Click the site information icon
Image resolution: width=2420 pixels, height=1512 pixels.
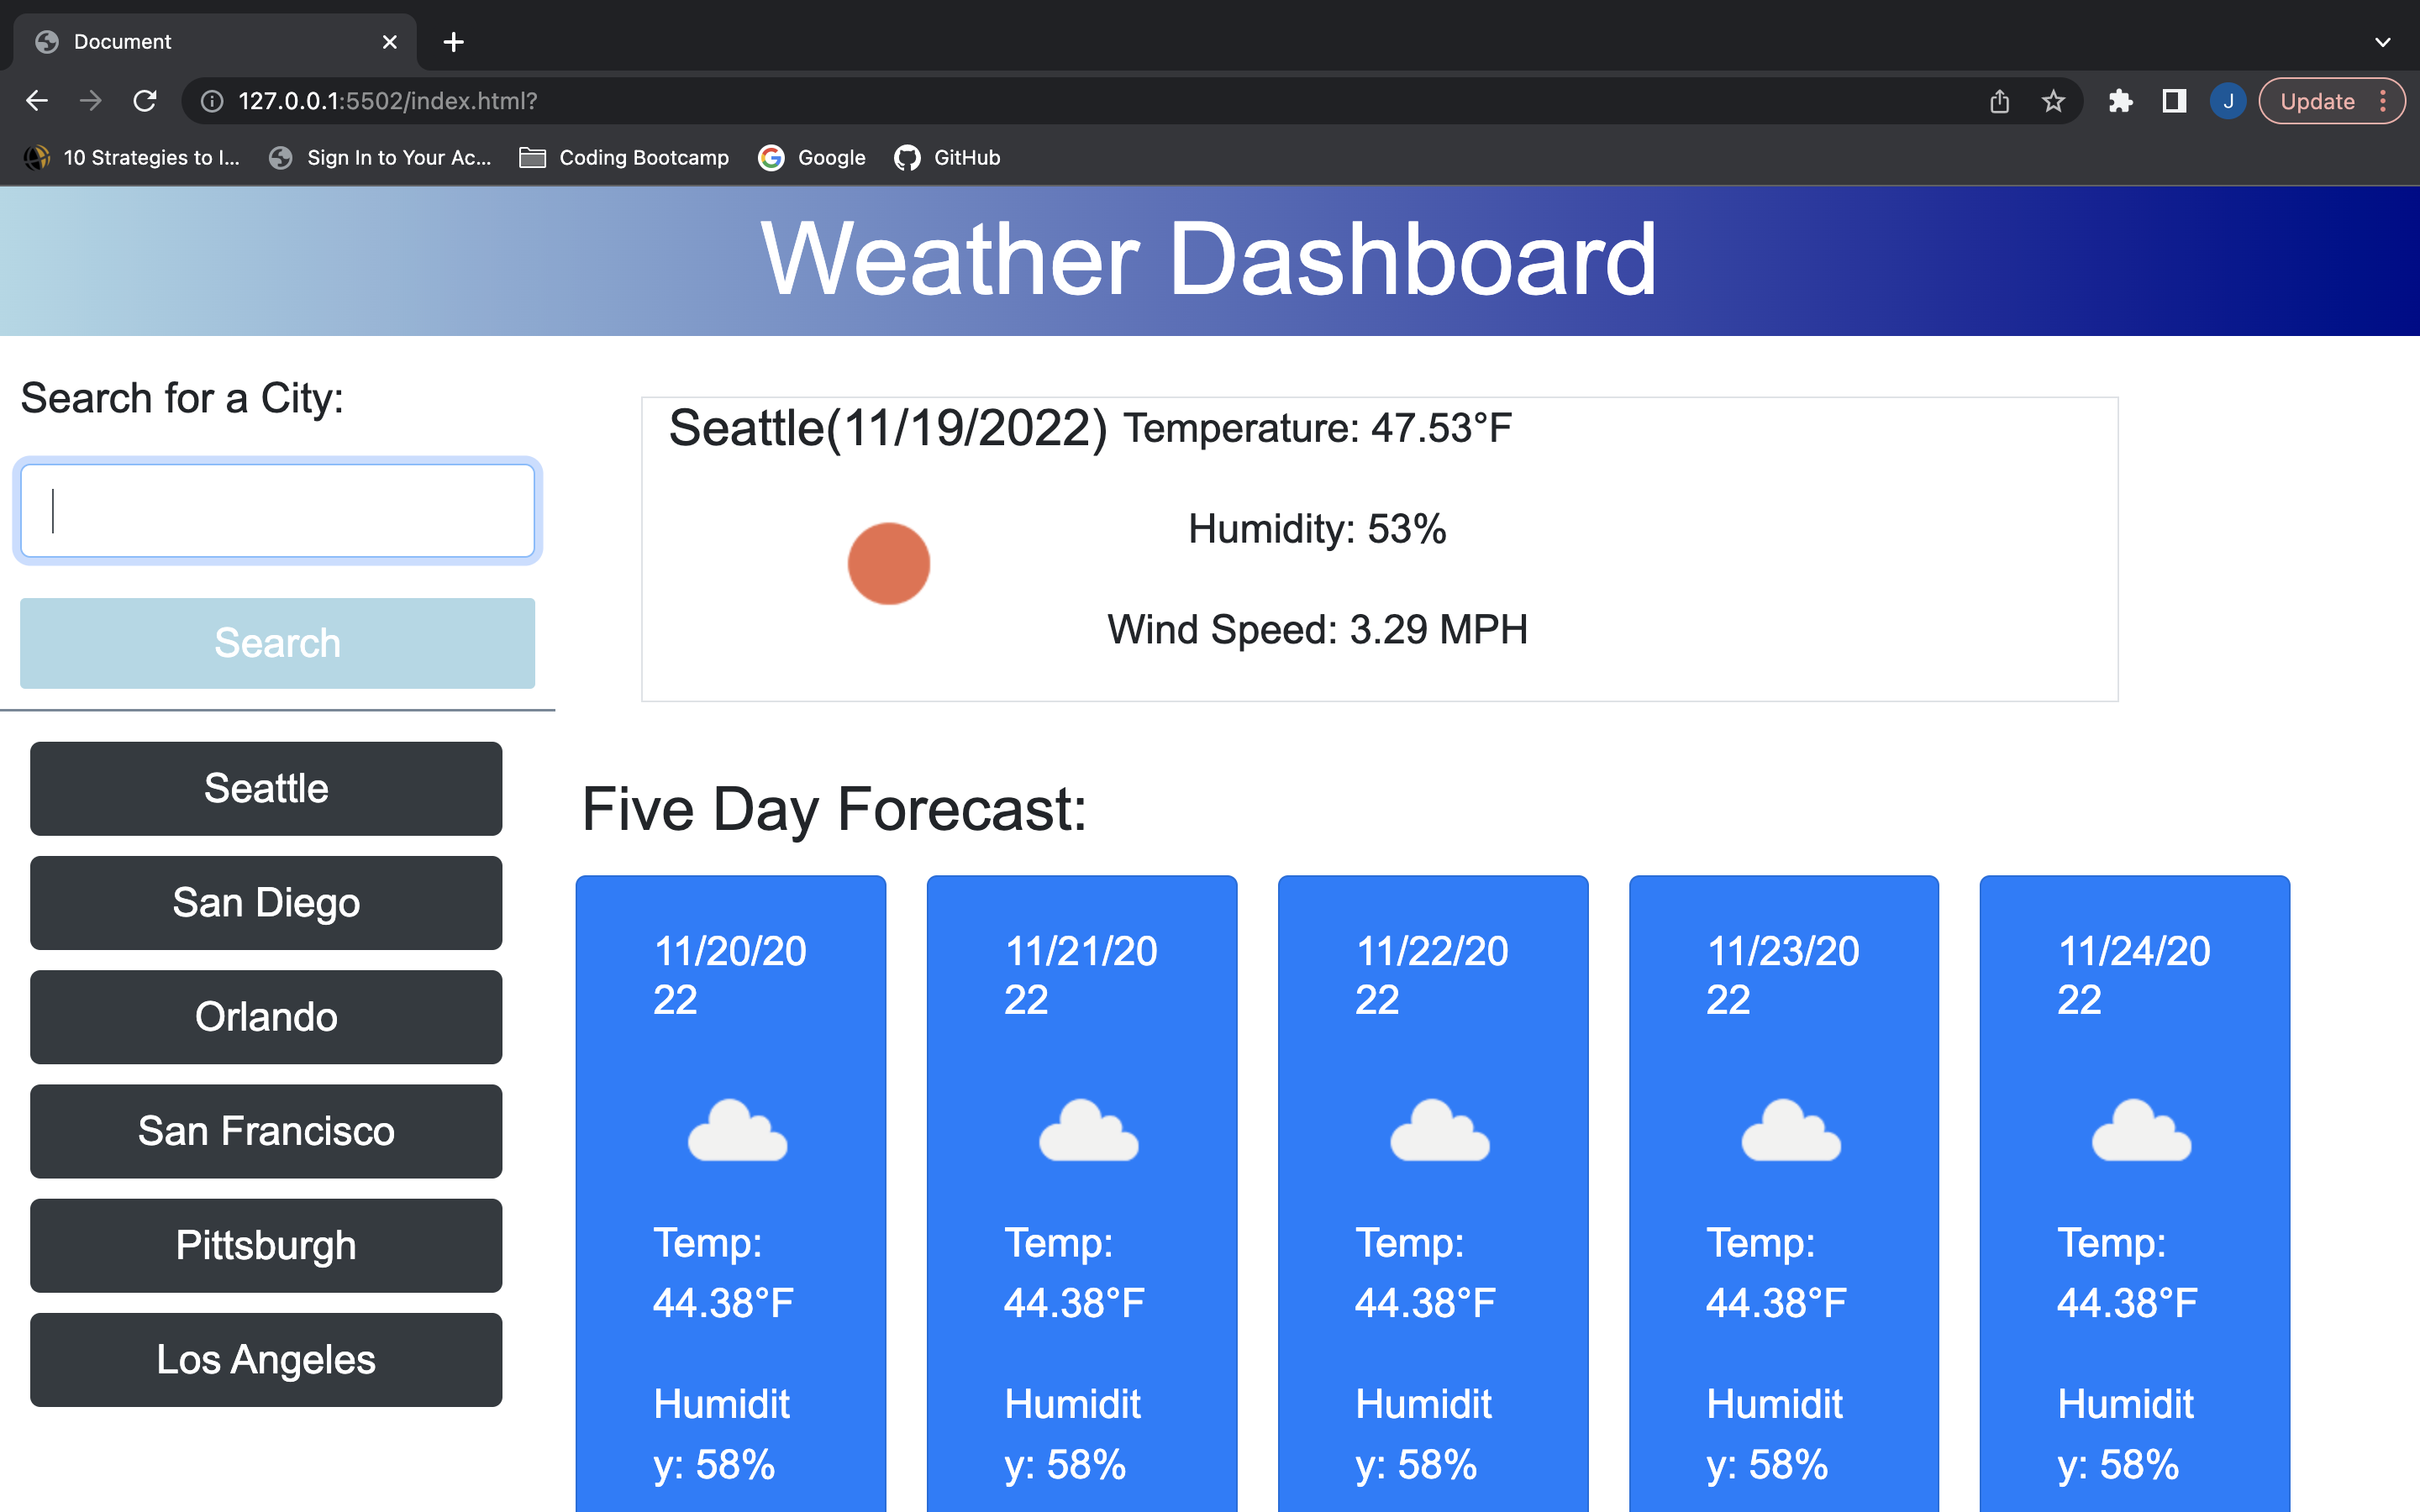[212, 101]
